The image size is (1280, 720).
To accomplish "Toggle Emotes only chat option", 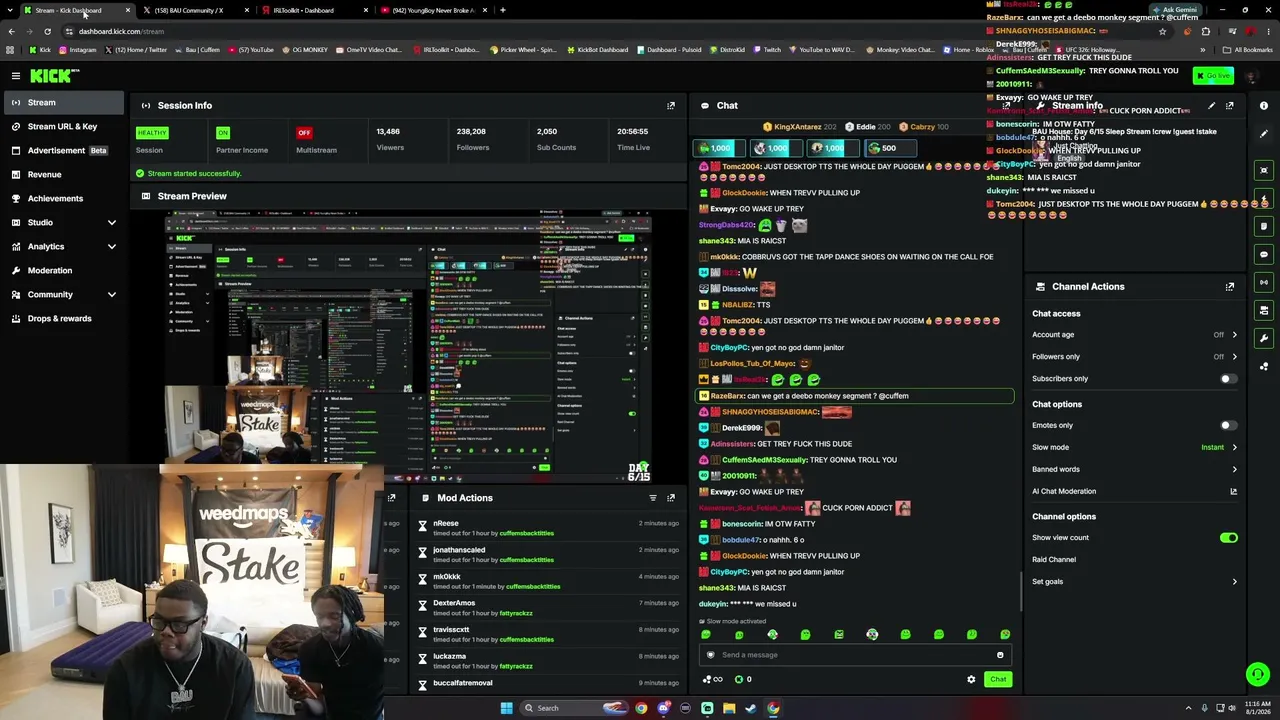I will click(x=1228, y=425).
